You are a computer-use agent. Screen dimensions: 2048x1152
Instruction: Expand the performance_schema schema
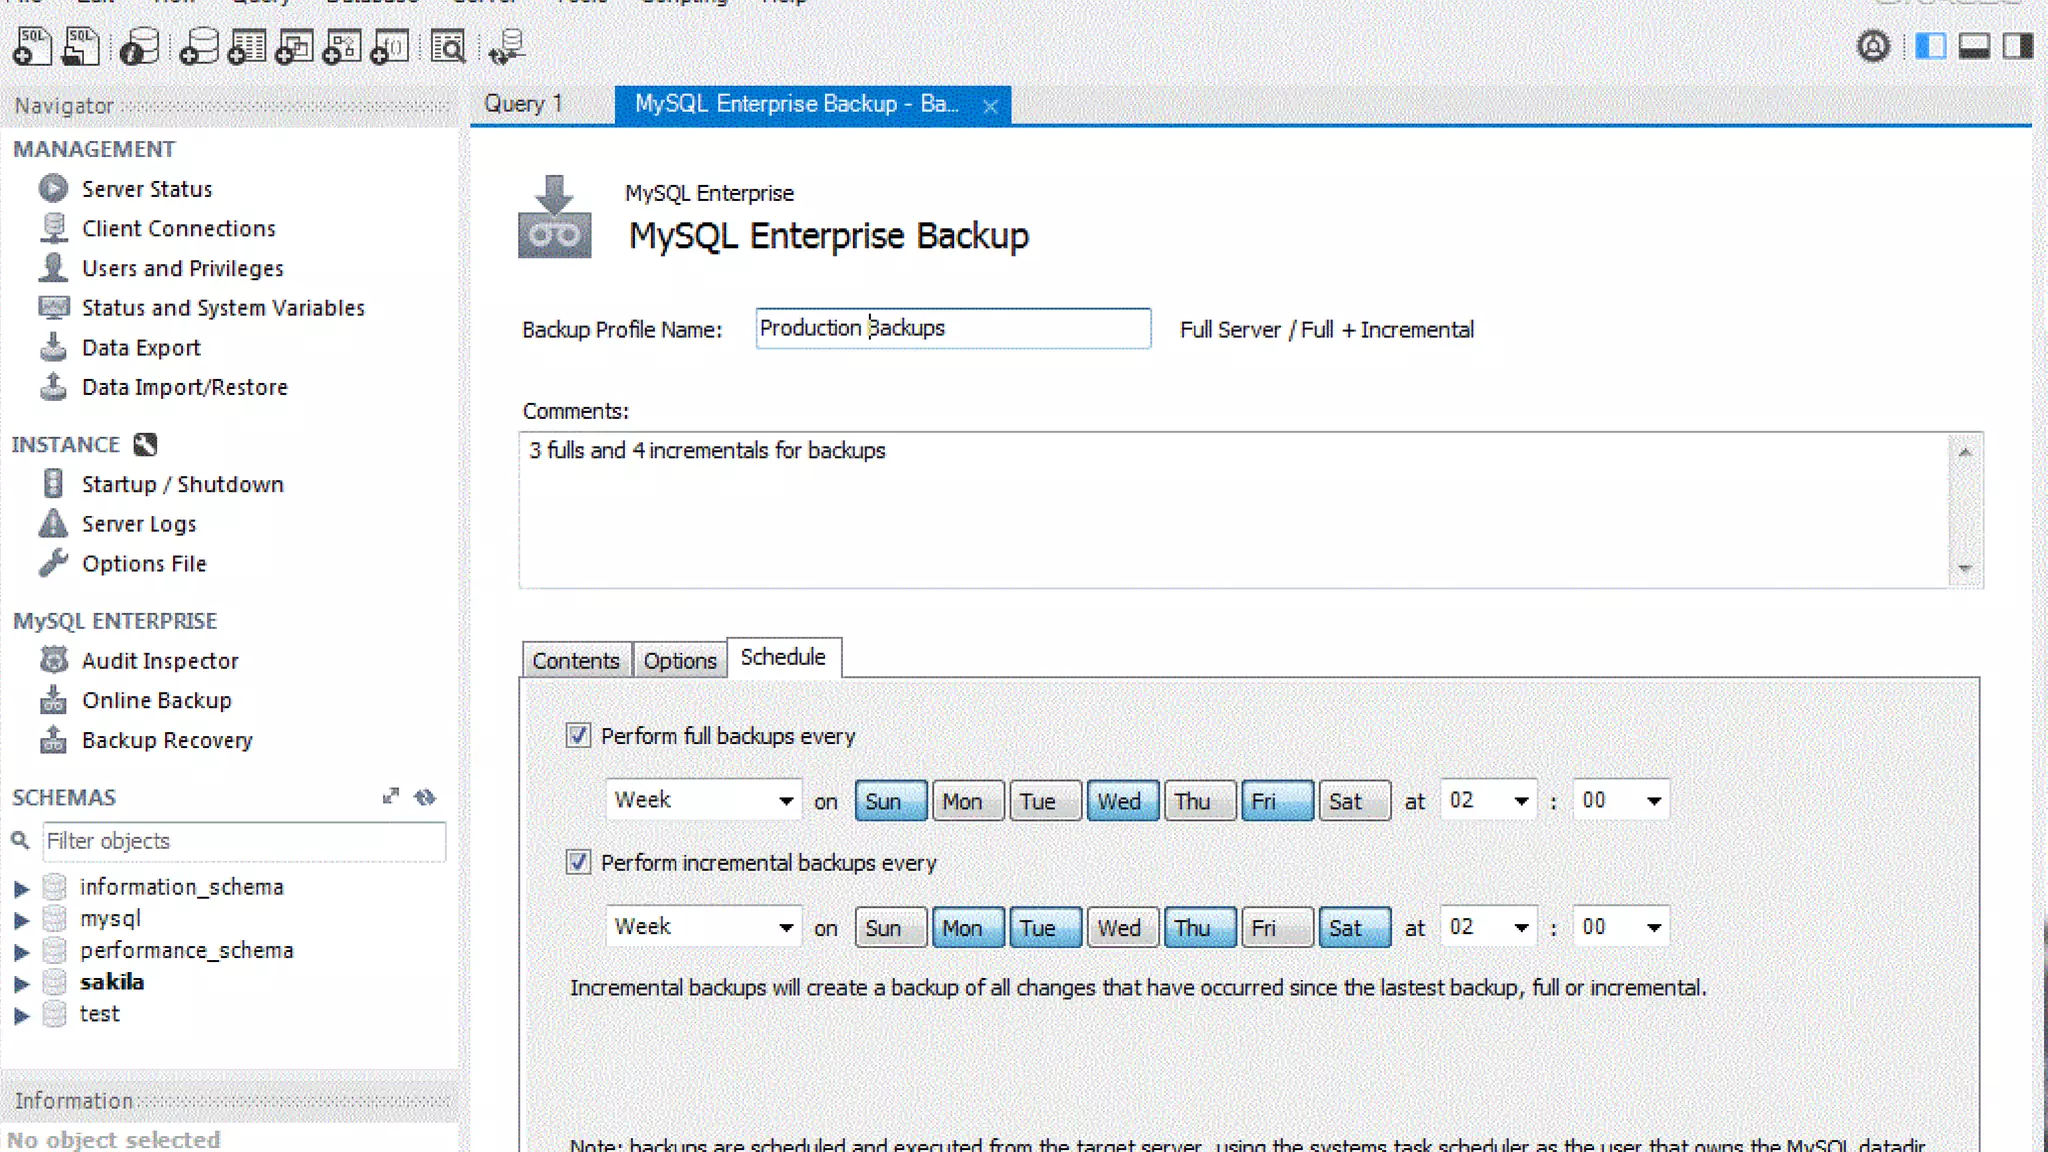click(x=21, y=951)
